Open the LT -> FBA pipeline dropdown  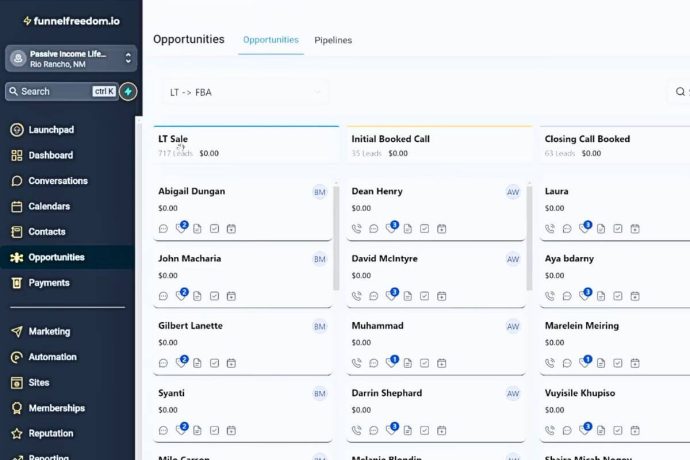243,92
